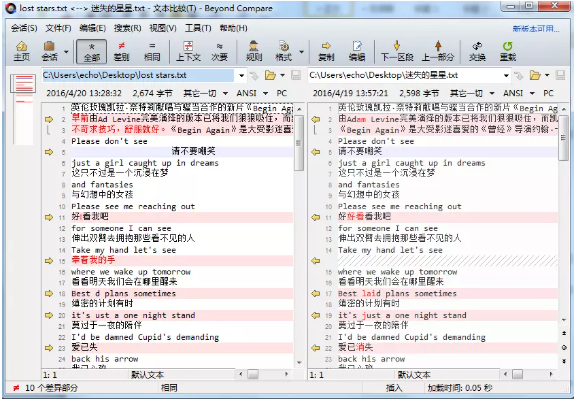
Task: Open the 文件(F) menu
Action: (58, 28)
